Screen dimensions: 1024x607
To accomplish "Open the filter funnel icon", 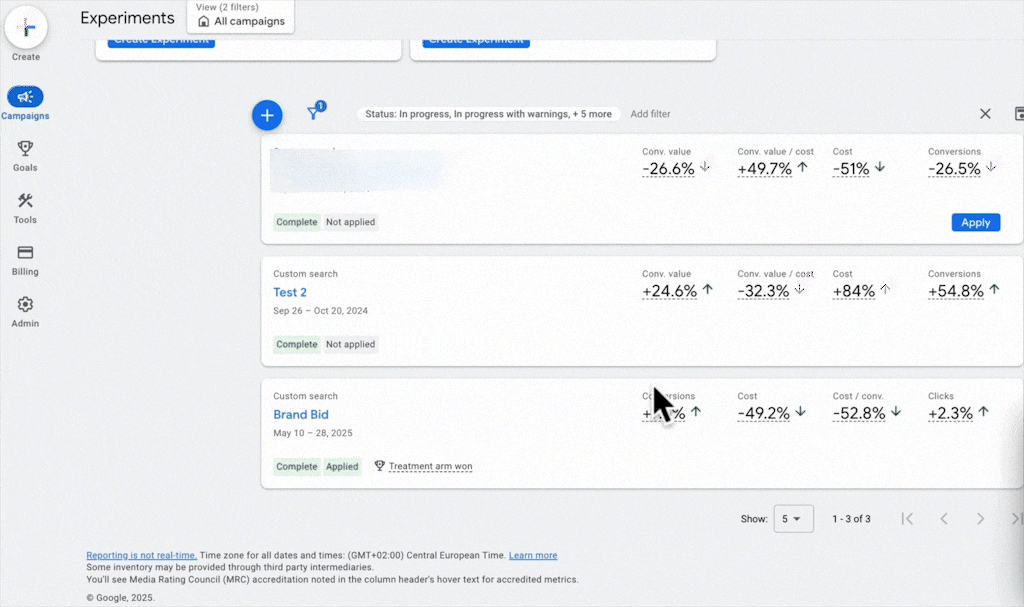I will [314, 114].
